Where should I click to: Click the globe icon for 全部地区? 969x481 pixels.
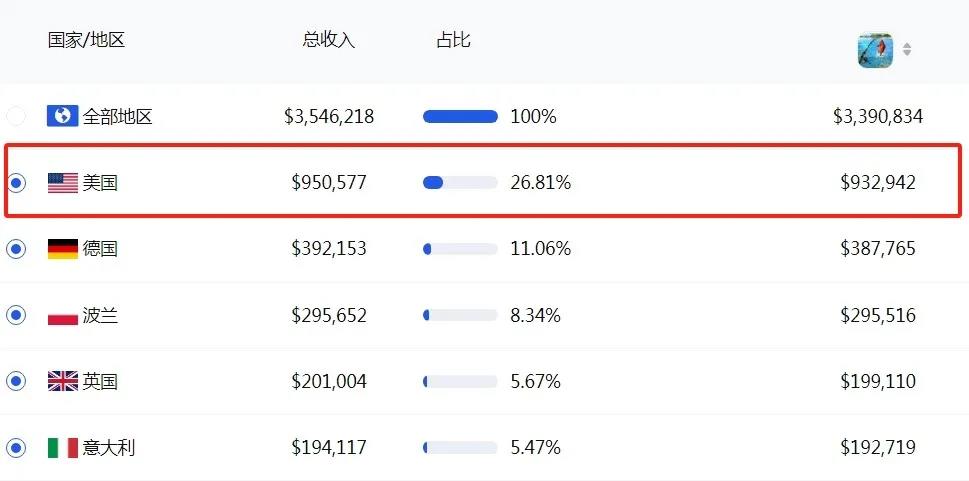(x=62, y=116)
